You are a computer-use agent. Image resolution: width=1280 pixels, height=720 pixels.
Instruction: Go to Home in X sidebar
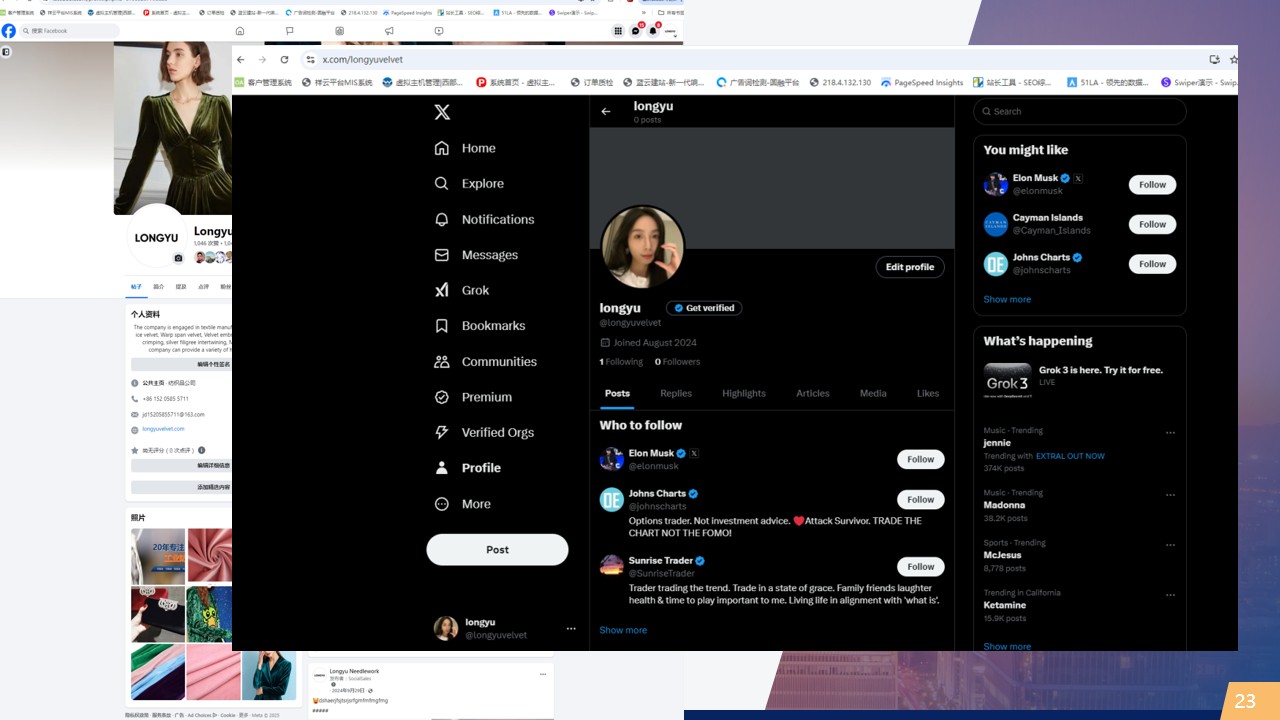pos(465,148)
